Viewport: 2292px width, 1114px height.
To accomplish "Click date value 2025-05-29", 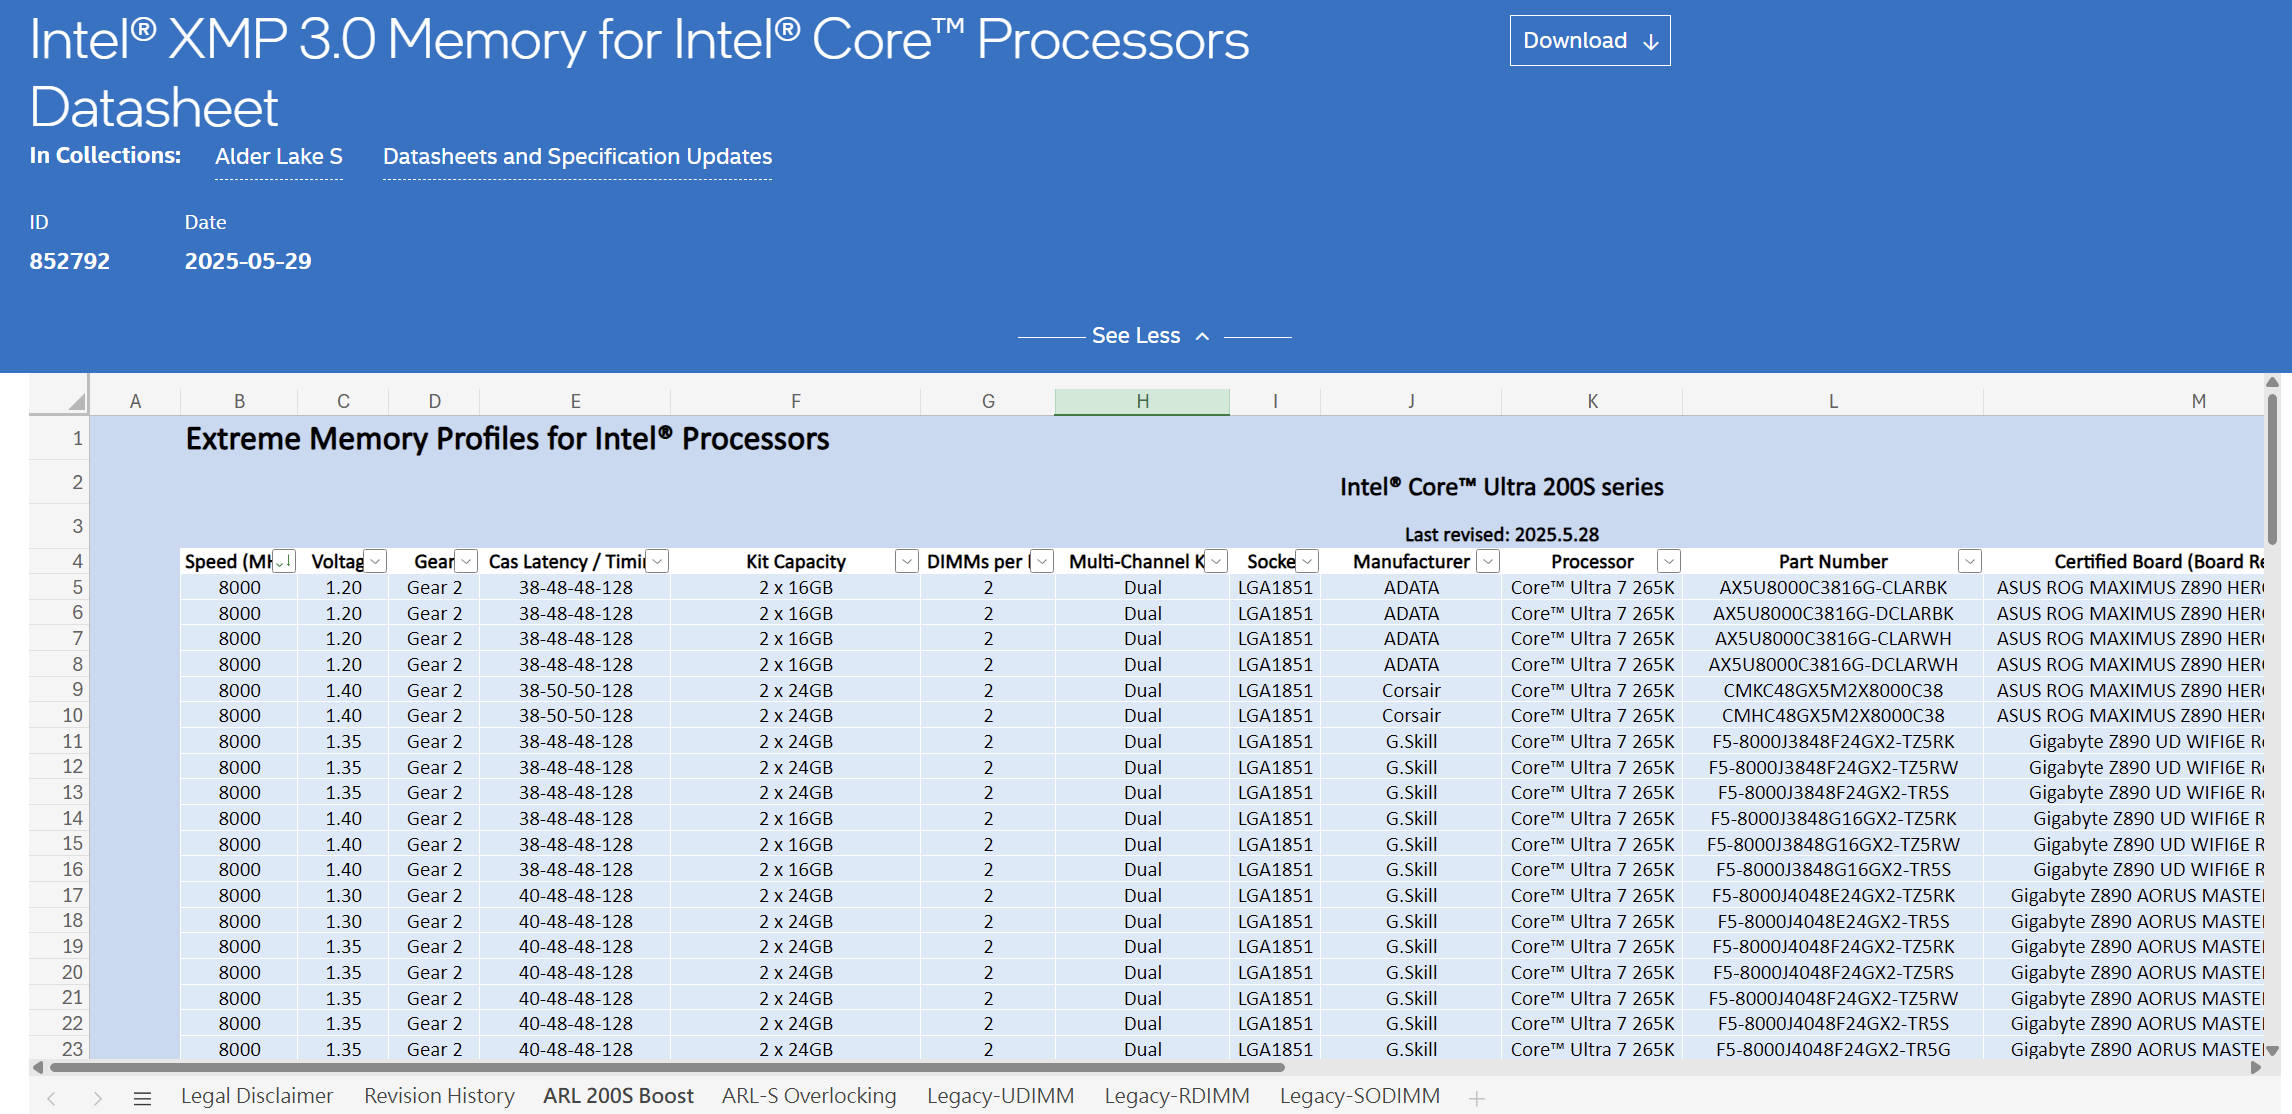I will point(248,261).
